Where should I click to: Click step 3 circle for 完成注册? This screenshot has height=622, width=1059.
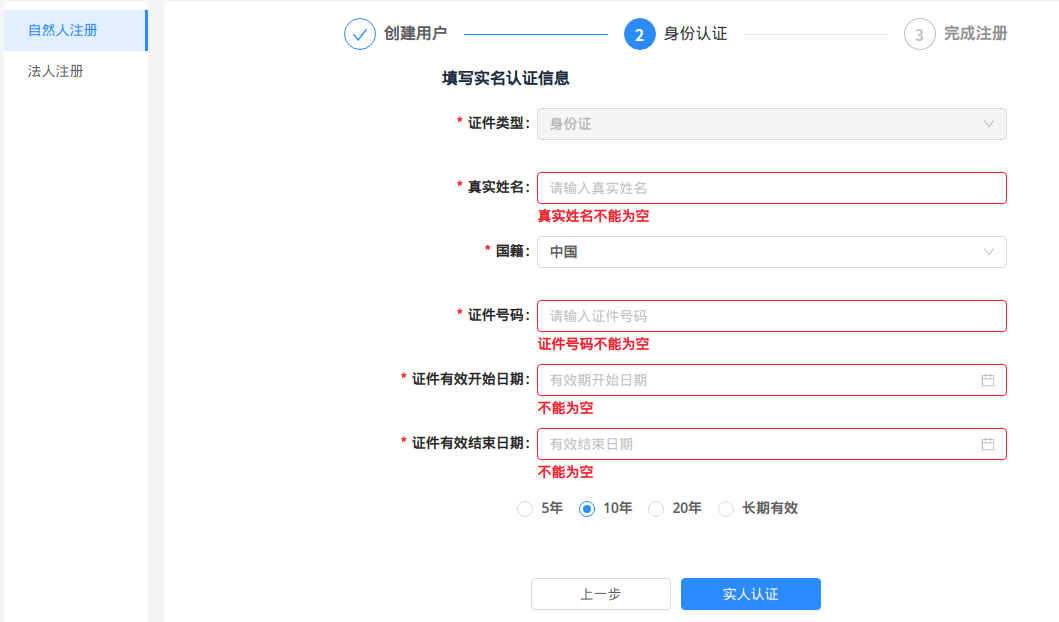tap(920, 34)
